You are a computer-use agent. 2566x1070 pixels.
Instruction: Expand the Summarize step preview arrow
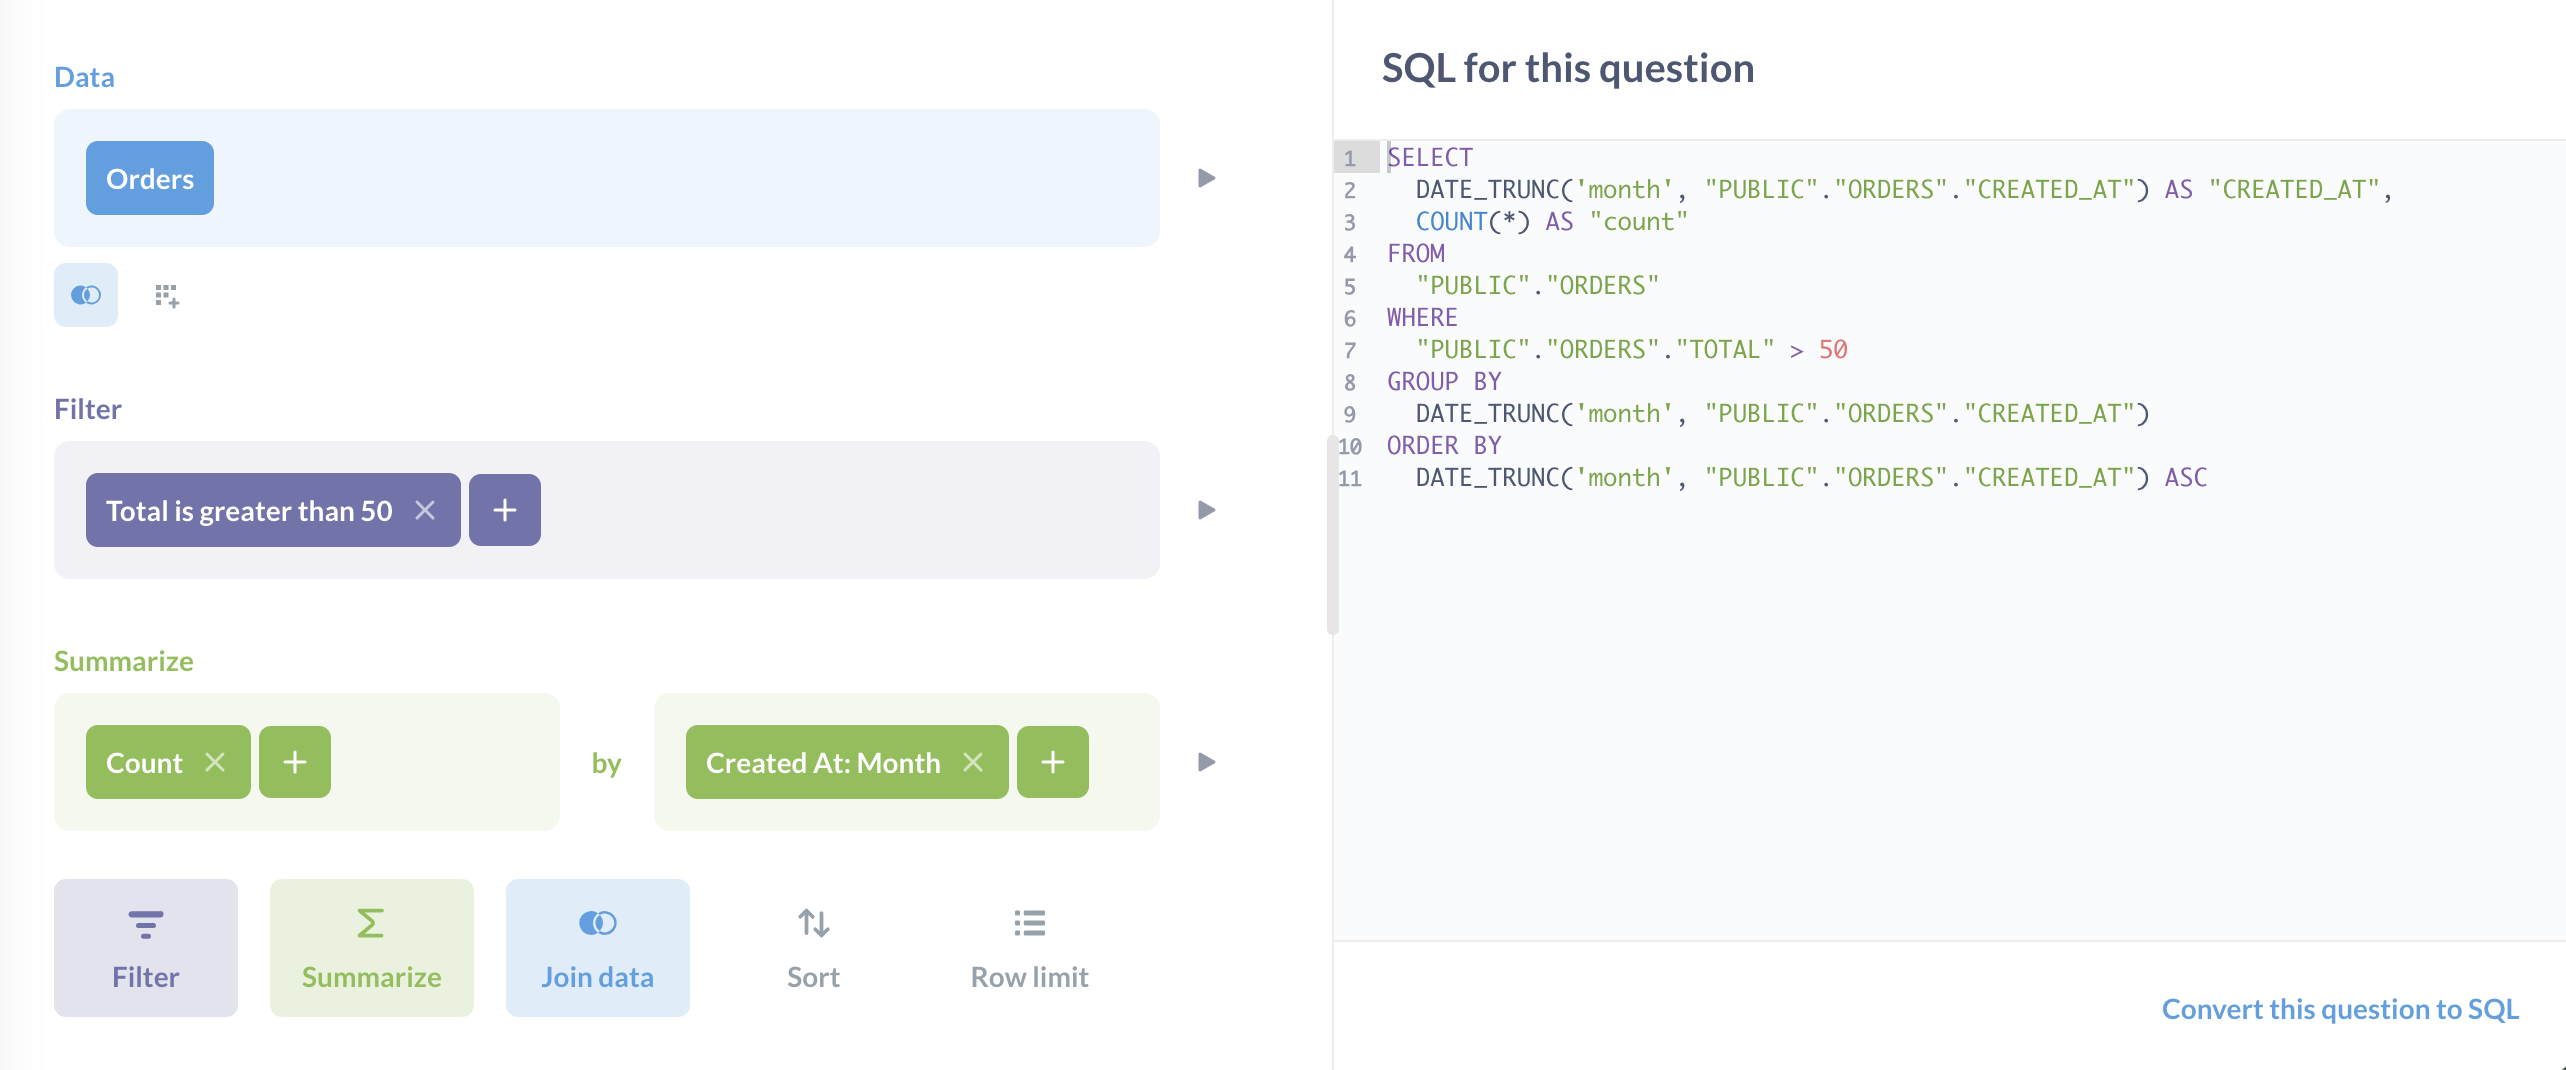(x=1206, y=762)
